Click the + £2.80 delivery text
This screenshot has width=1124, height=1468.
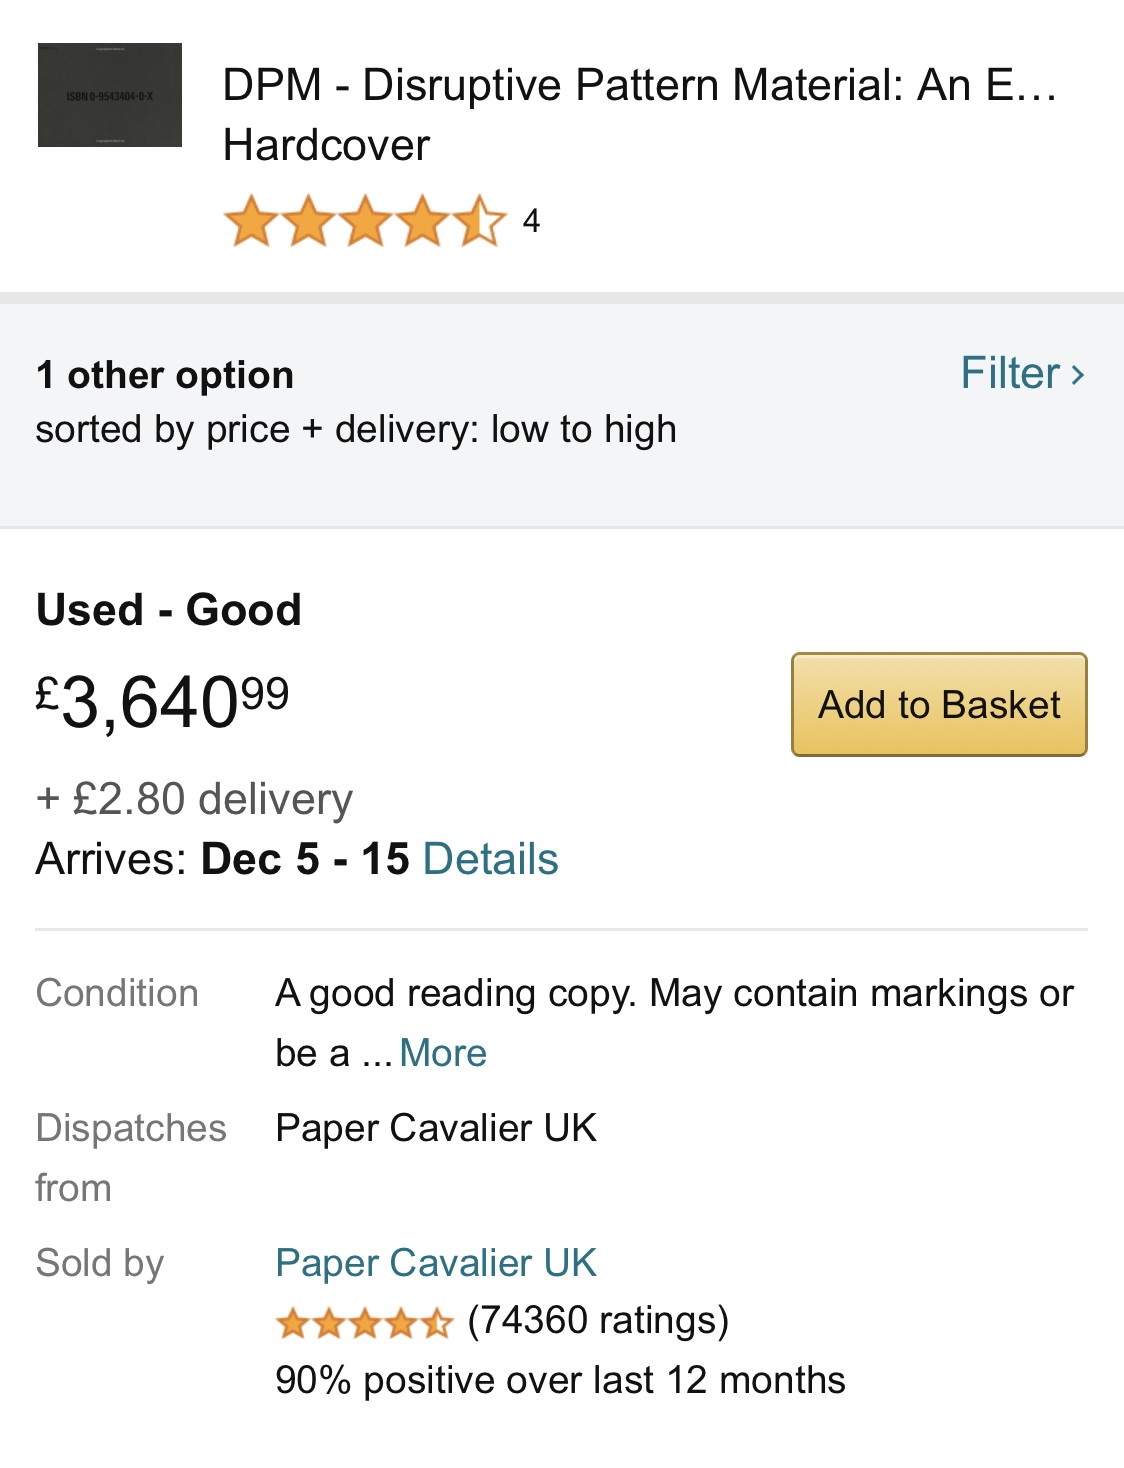coord(194,799)
